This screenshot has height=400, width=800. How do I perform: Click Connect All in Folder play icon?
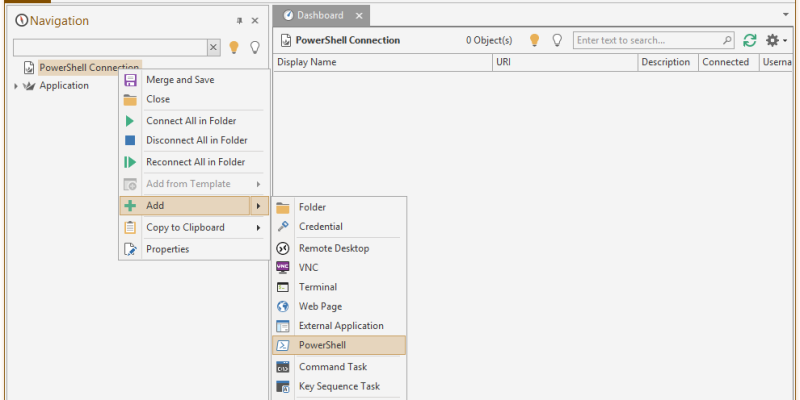point(130,121)
